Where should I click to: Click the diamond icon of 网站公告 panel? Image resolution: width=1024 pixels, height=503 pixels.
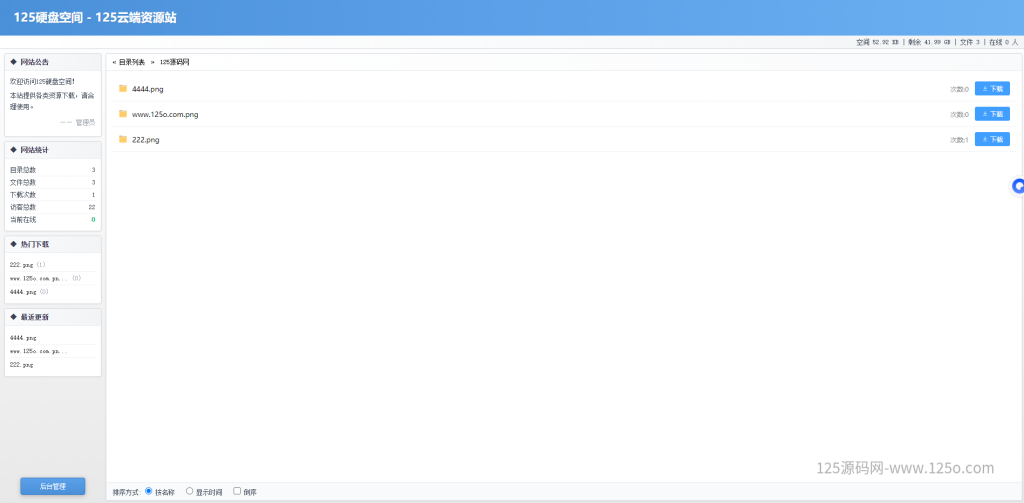click(x=13, y=62)
